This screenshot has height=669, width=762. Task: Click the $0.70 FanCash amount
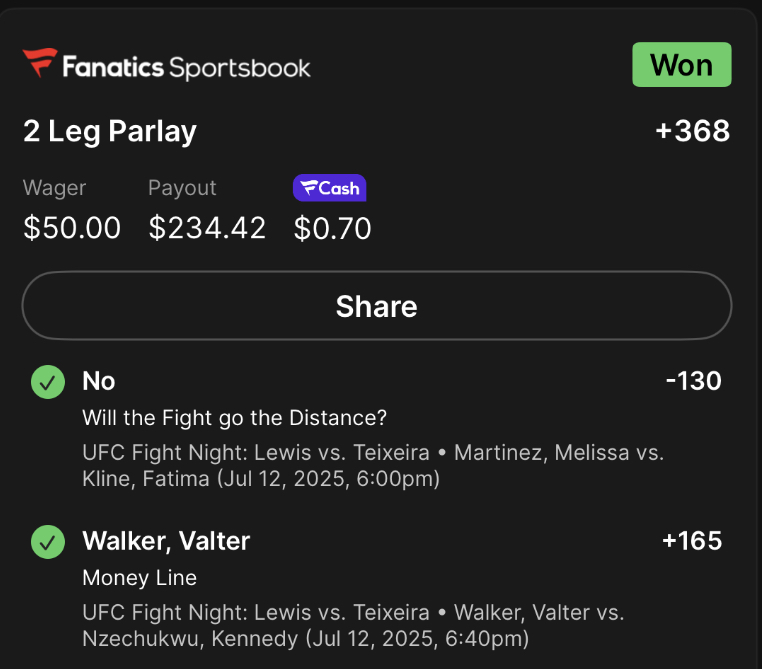[x=332, y=229]
